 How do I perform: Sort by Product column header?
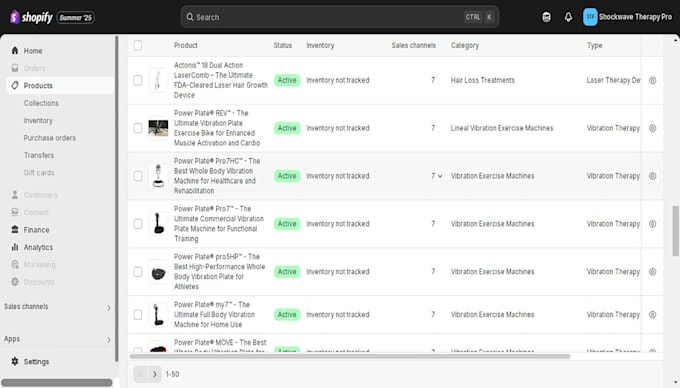point(186,46)
